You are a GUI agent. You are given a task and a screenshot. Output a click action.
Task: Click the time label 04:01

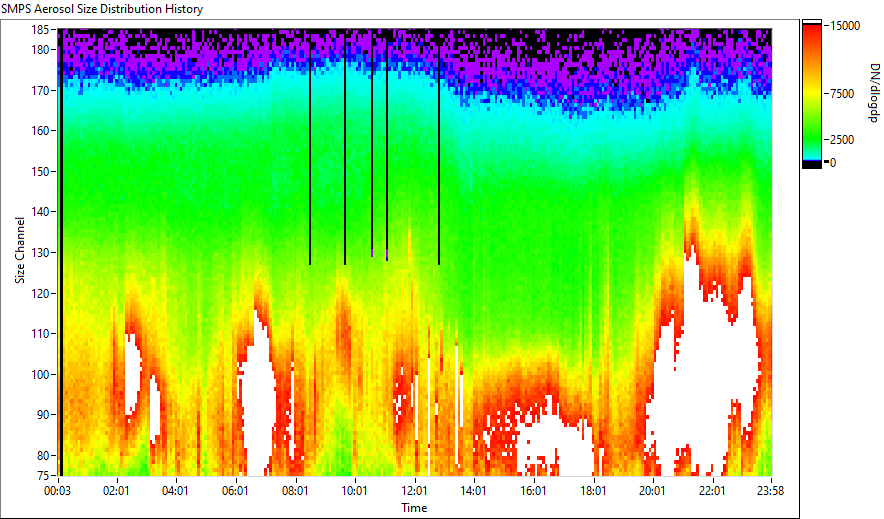pyautogui.click(x=175, y=491)
